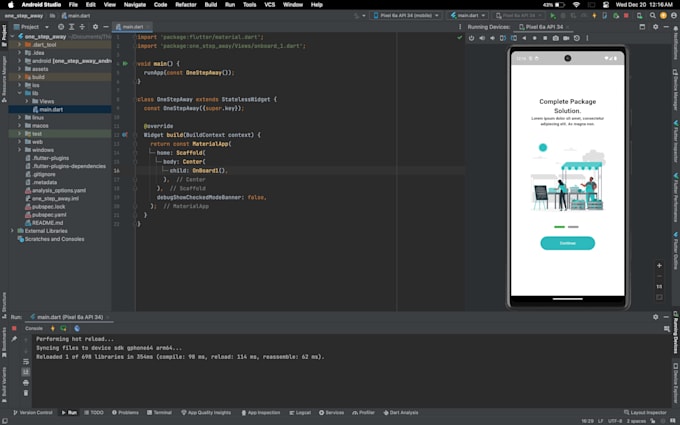Click the red Stop button in toolbar

click(x=627, y=16)
